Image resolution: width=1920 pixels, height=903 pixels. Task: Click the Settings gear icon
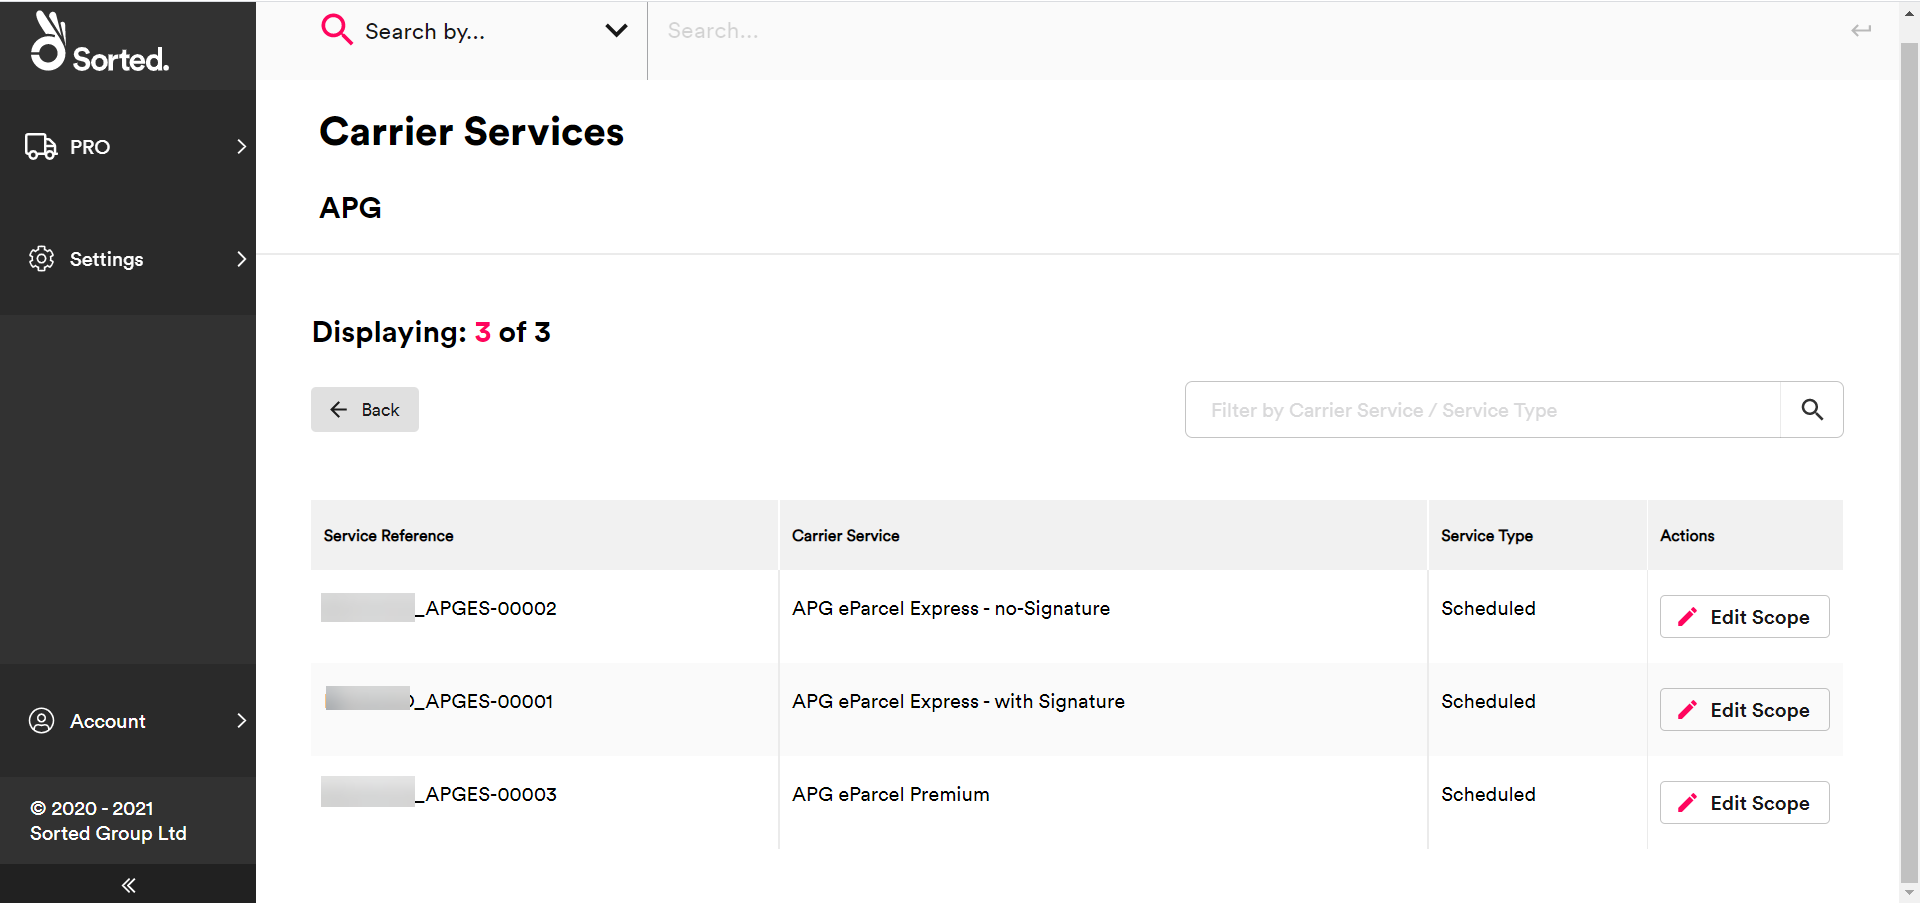pos(42,259)
